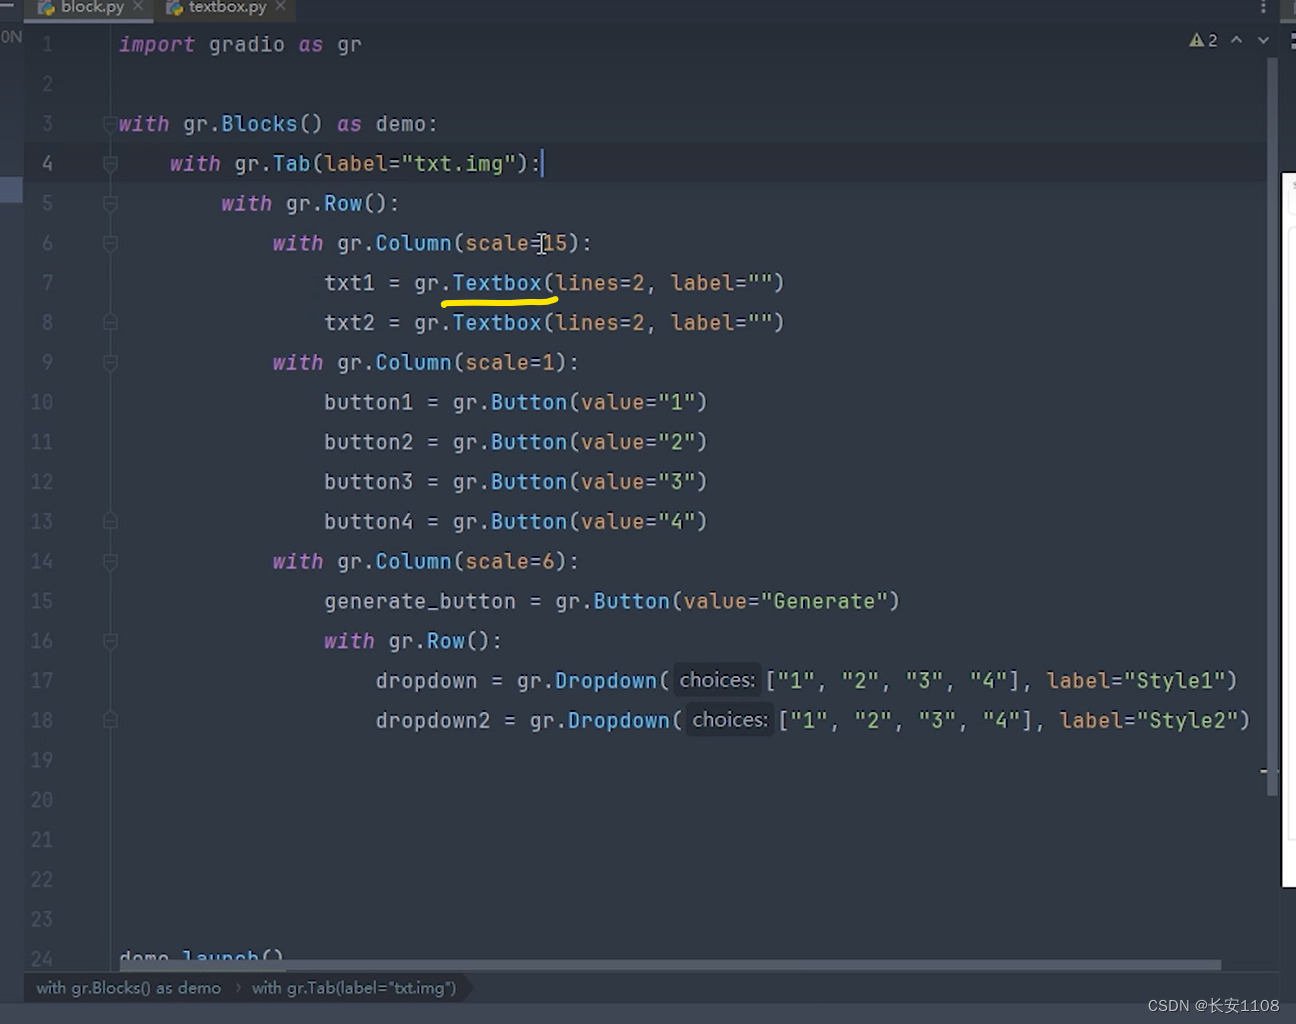Click the scale=15 argument on line 6
Image resolution: width=1296 pixels, height=1024 pixels.
pyautogui.click(x=516, y=243)
